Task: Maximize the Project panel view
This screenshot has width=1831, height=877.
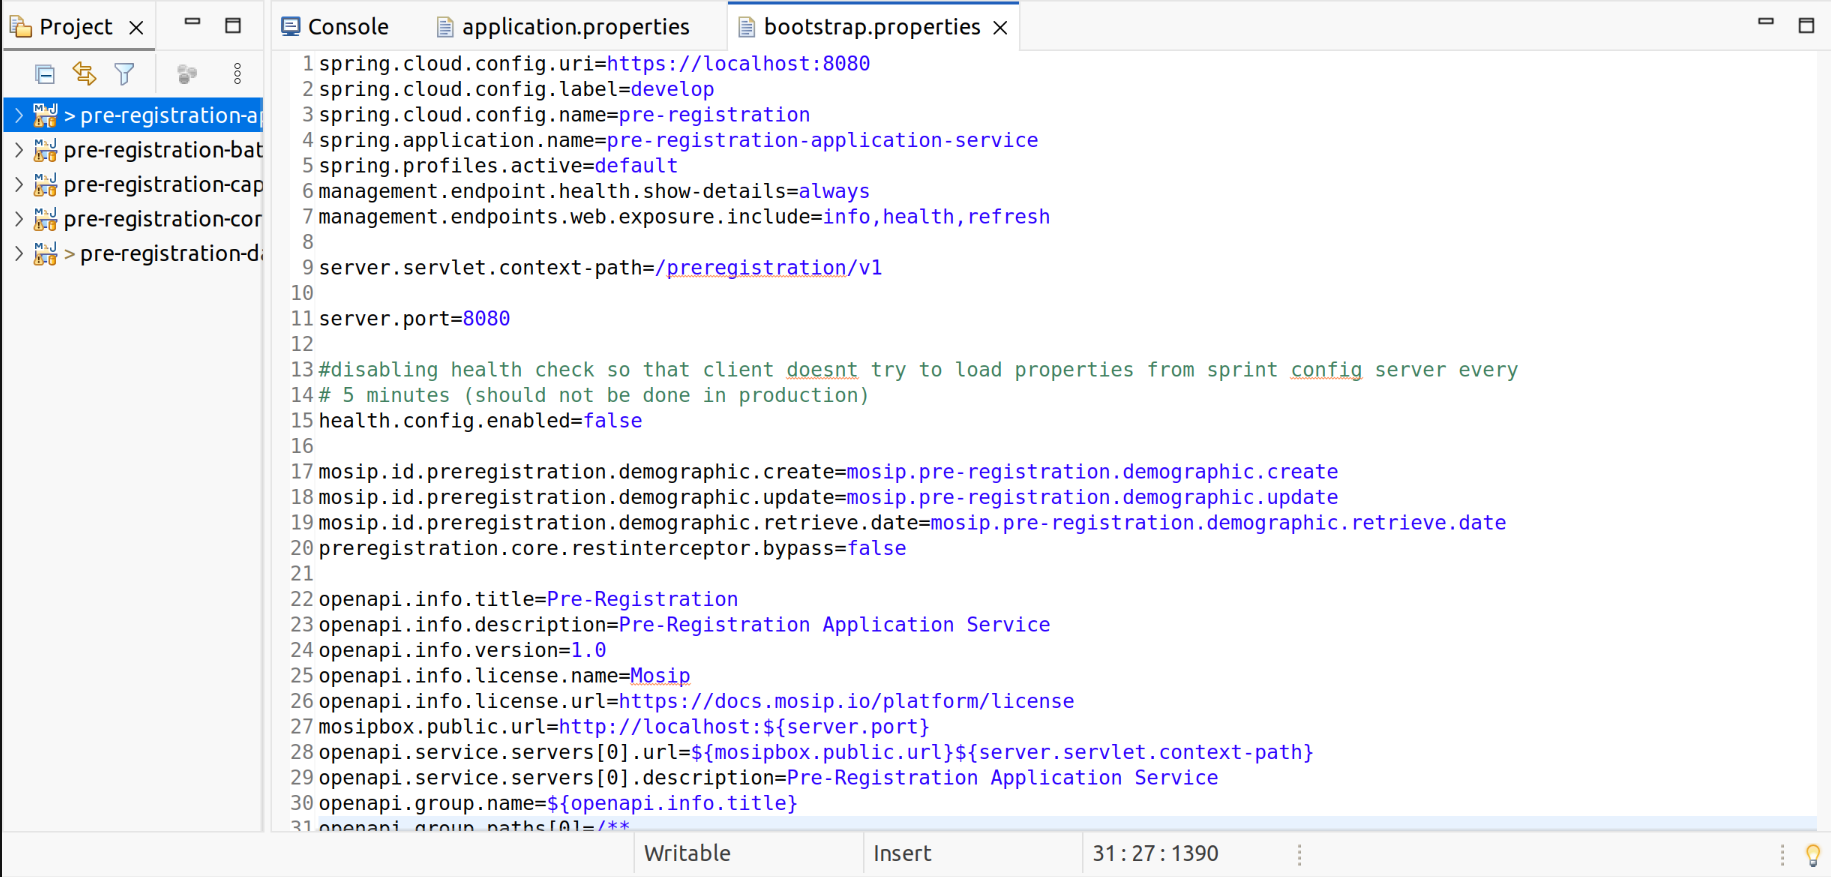Action: coord(233,26)
